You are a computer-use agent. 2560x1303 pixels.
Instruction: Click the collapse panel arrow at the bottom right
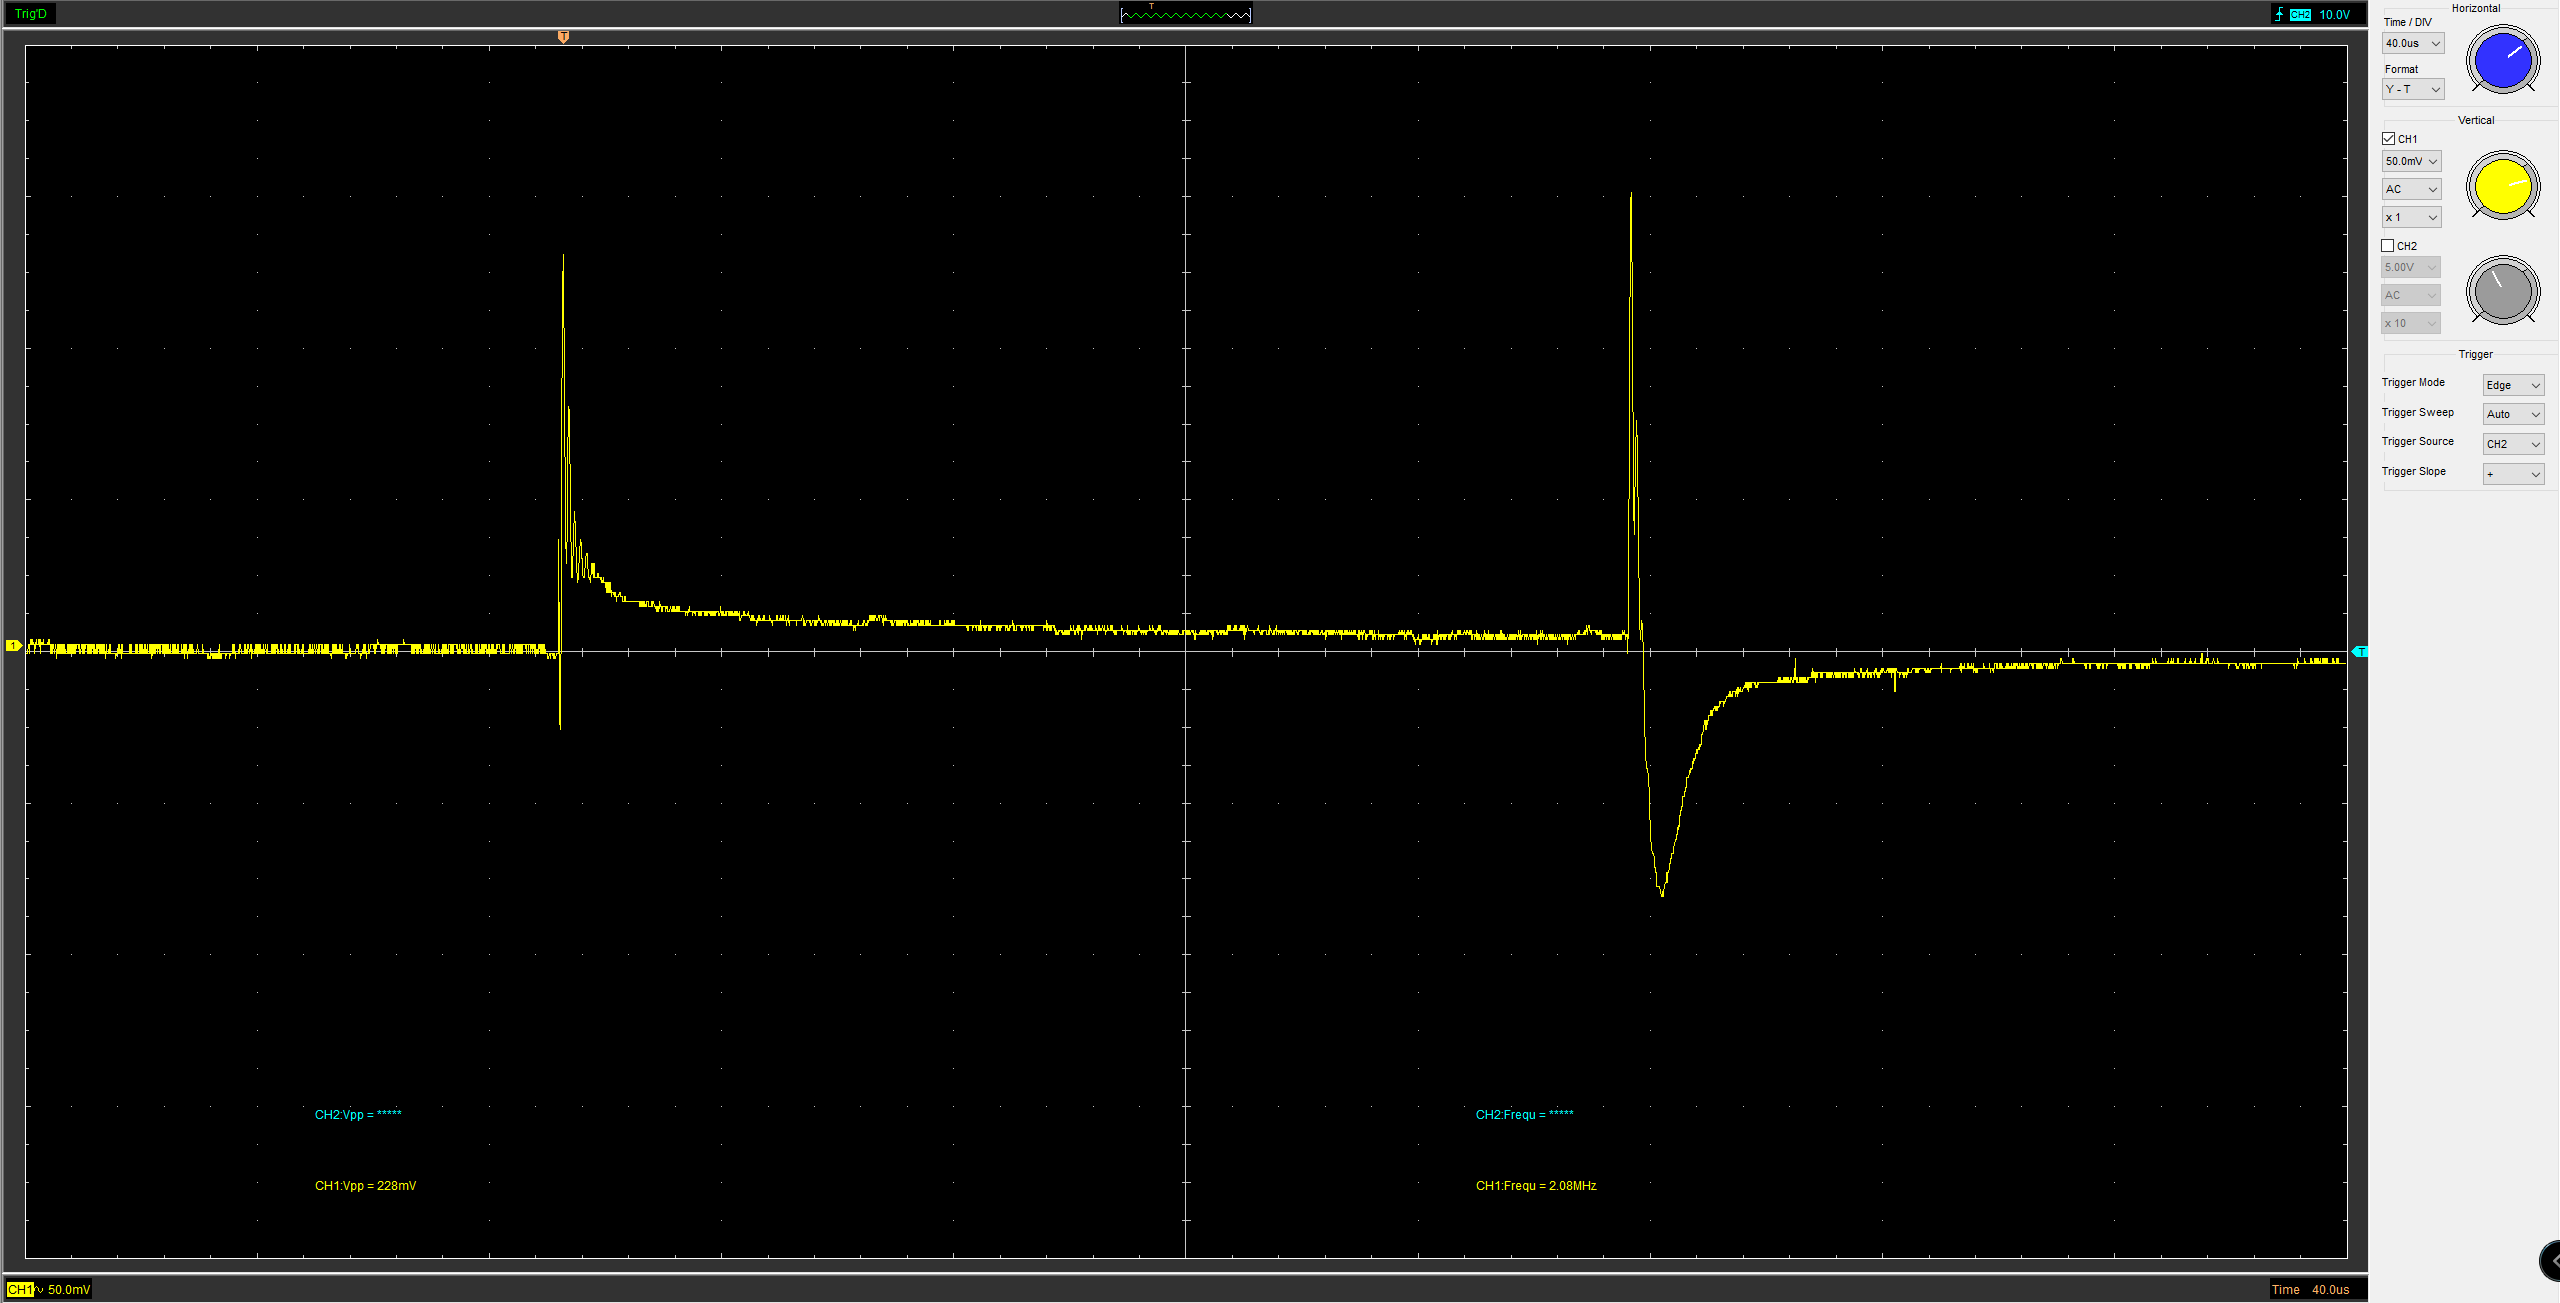pyautogui.click(x=2552, y=1261)
